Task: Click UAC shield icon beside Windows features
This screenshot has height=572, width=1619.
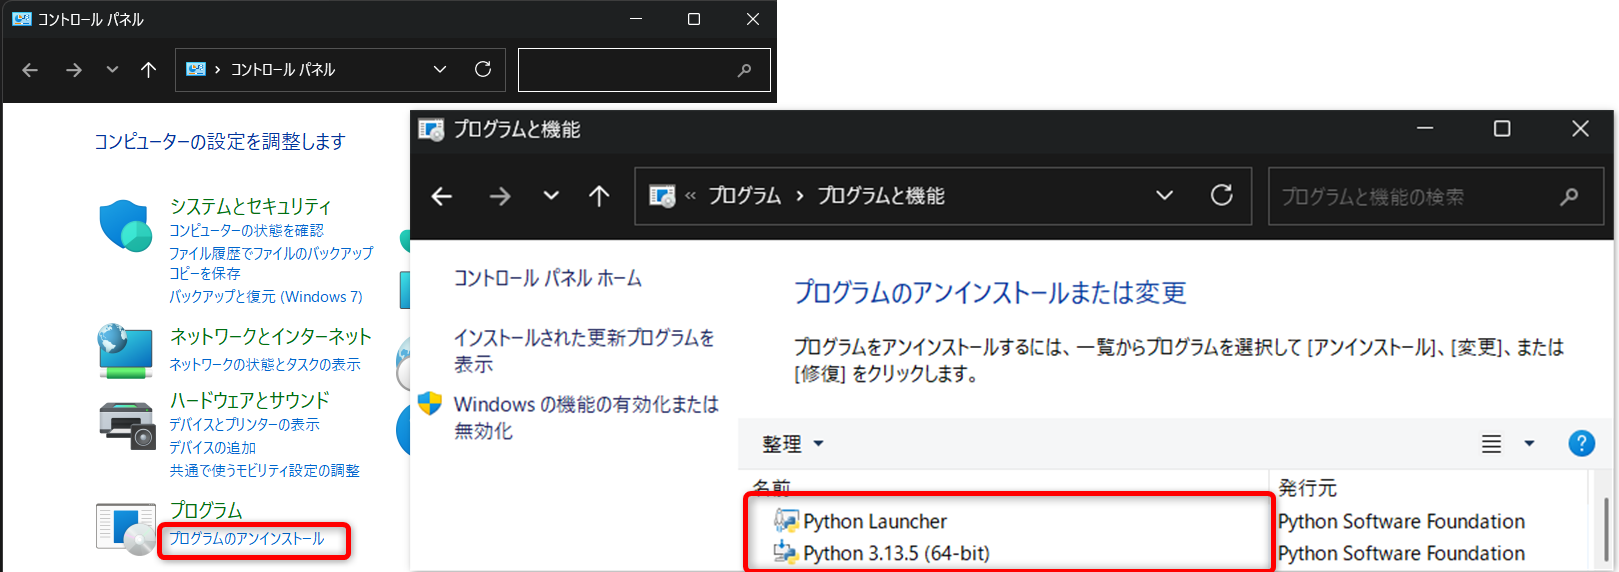Action: [x=430, y=403]
